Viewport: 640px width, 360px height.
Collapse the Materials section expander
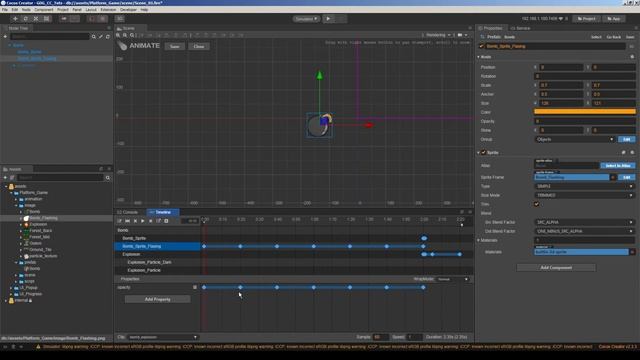click(x=479, y=240)
